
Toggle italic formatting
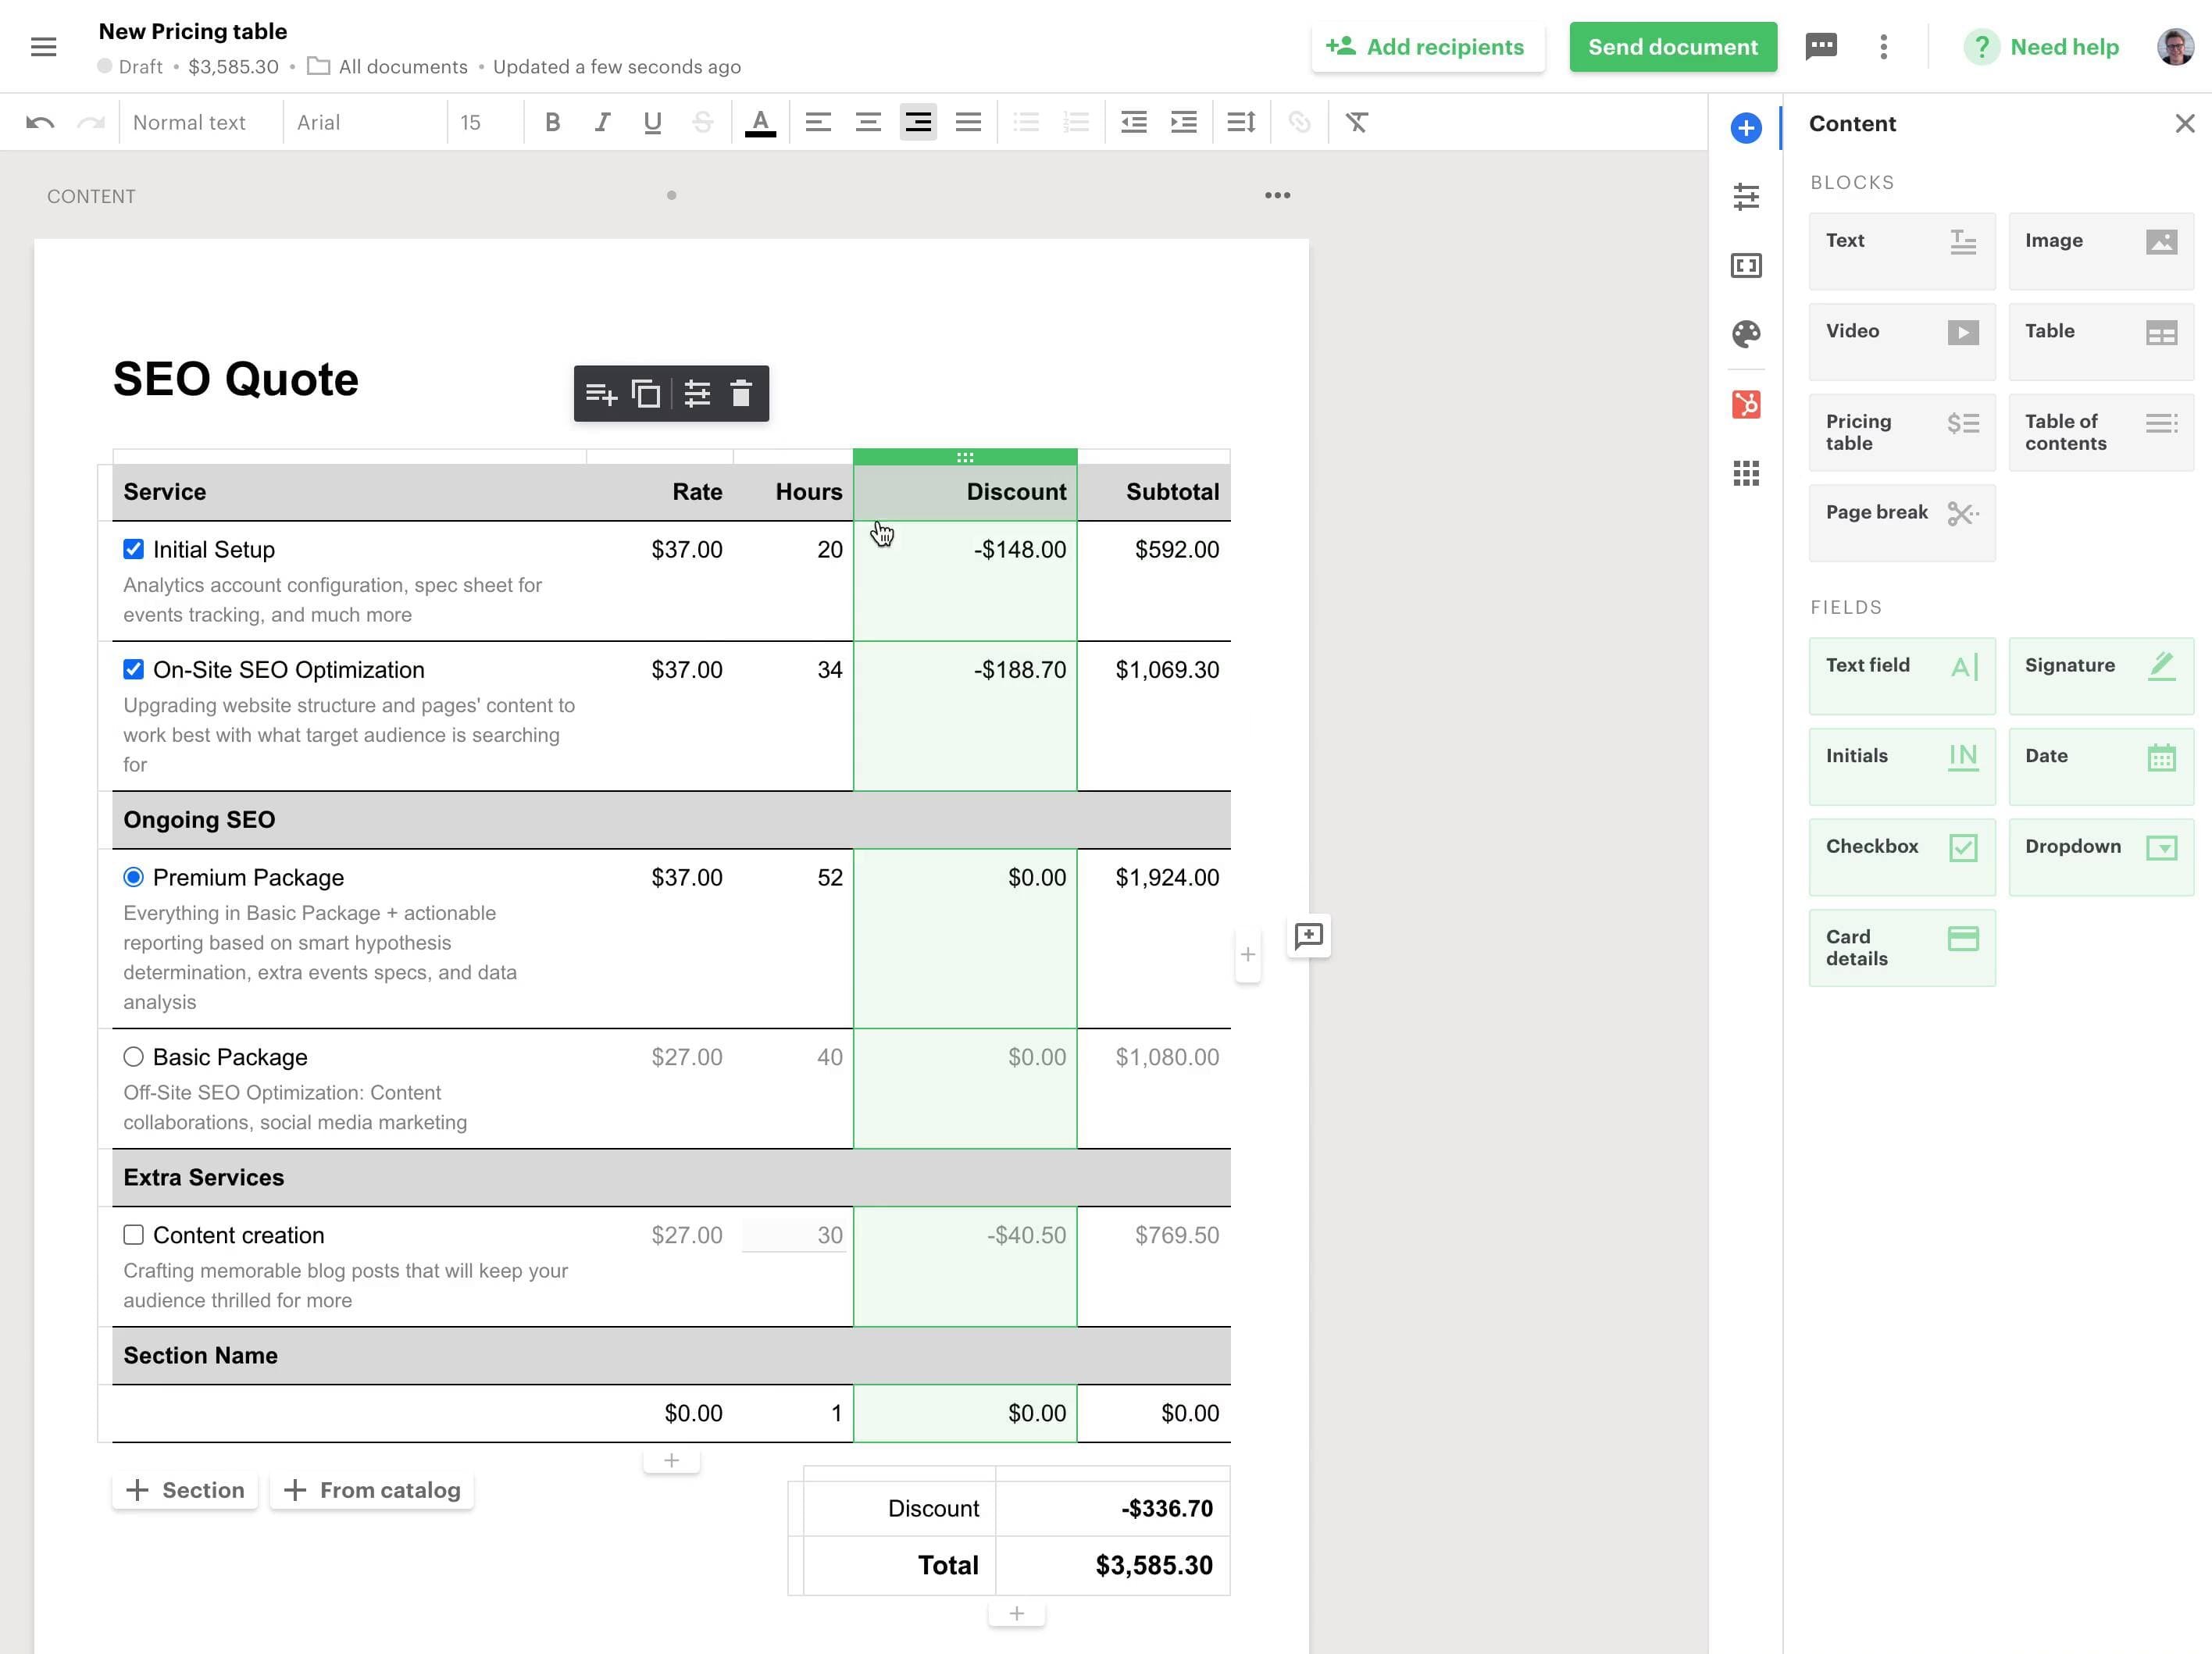click(602, 122)
